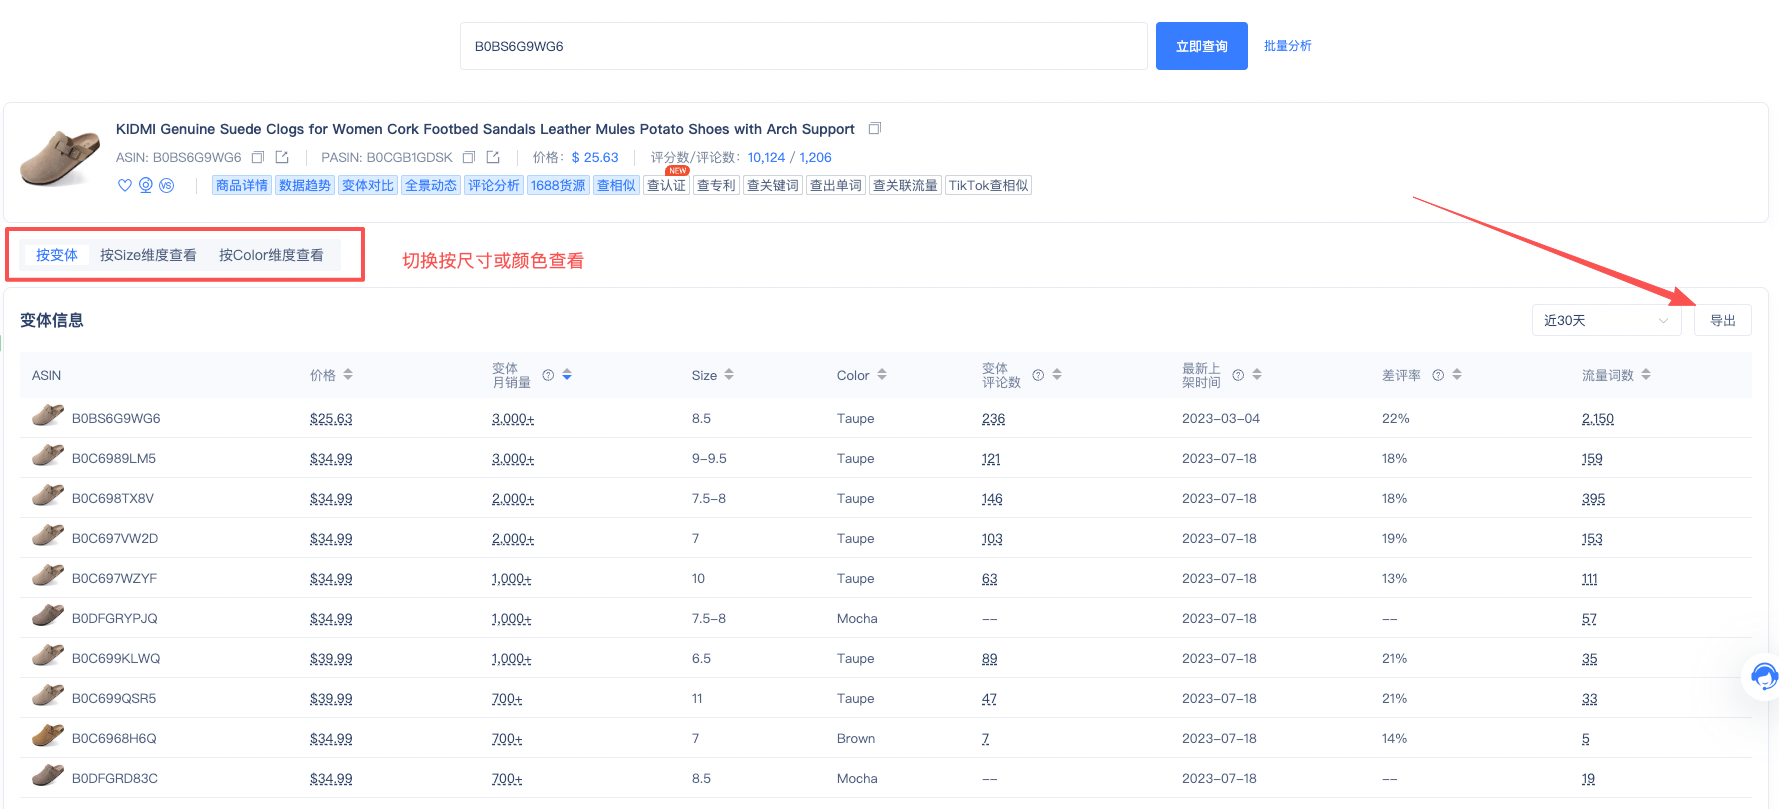Click ASIN B0C697VW2D in the table

115,538
